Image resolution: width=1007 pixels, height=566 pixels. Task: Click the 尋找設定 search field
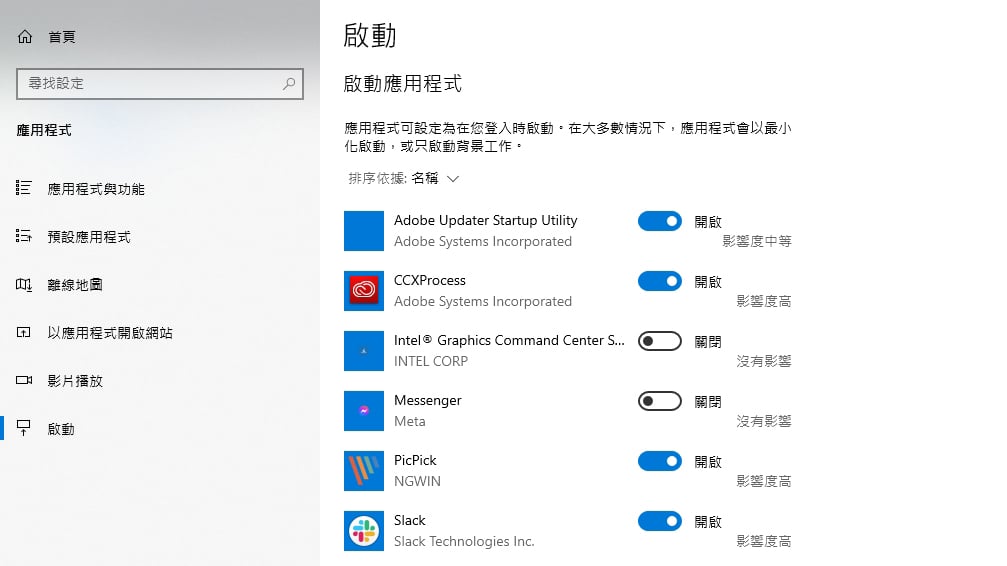pyautogui.click(x=160, y=84)
